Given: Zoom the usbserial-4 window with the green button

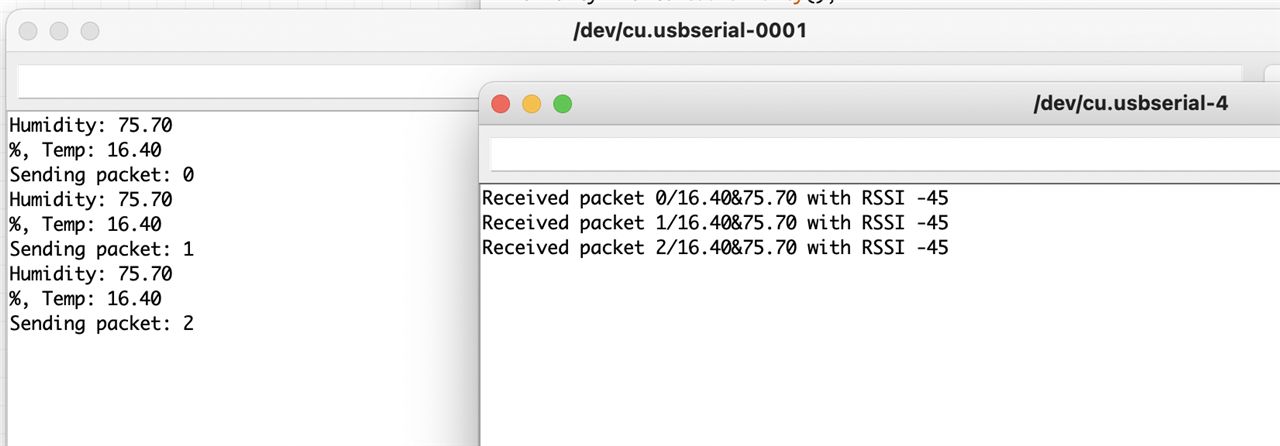Looking at the screenshot, I should coord(563,103).
